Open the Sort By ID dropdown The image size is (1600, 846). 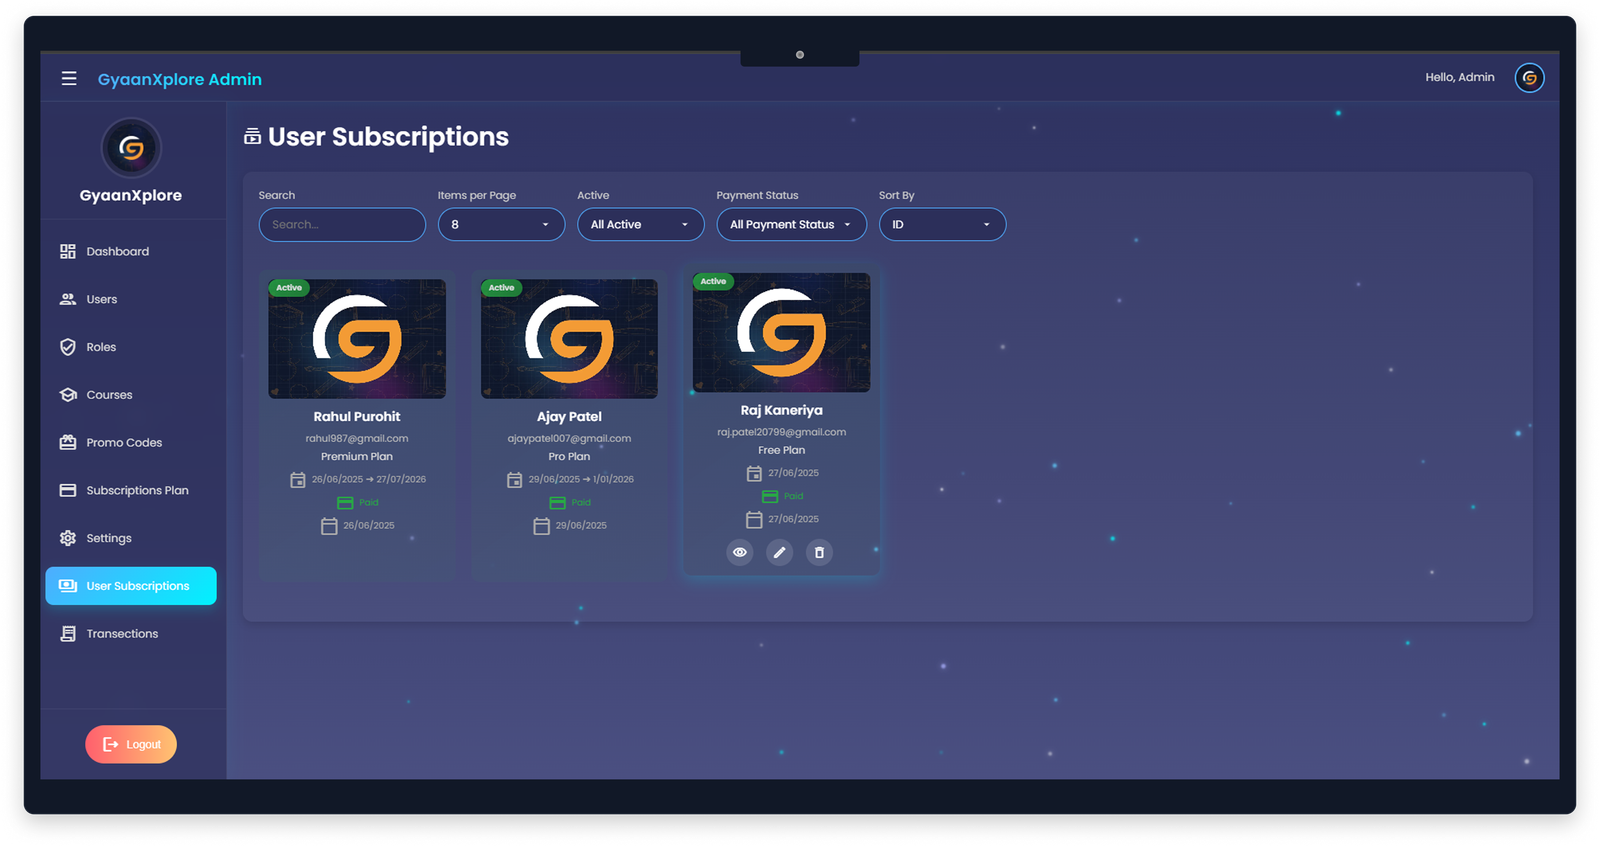click(x=943, y=225)
